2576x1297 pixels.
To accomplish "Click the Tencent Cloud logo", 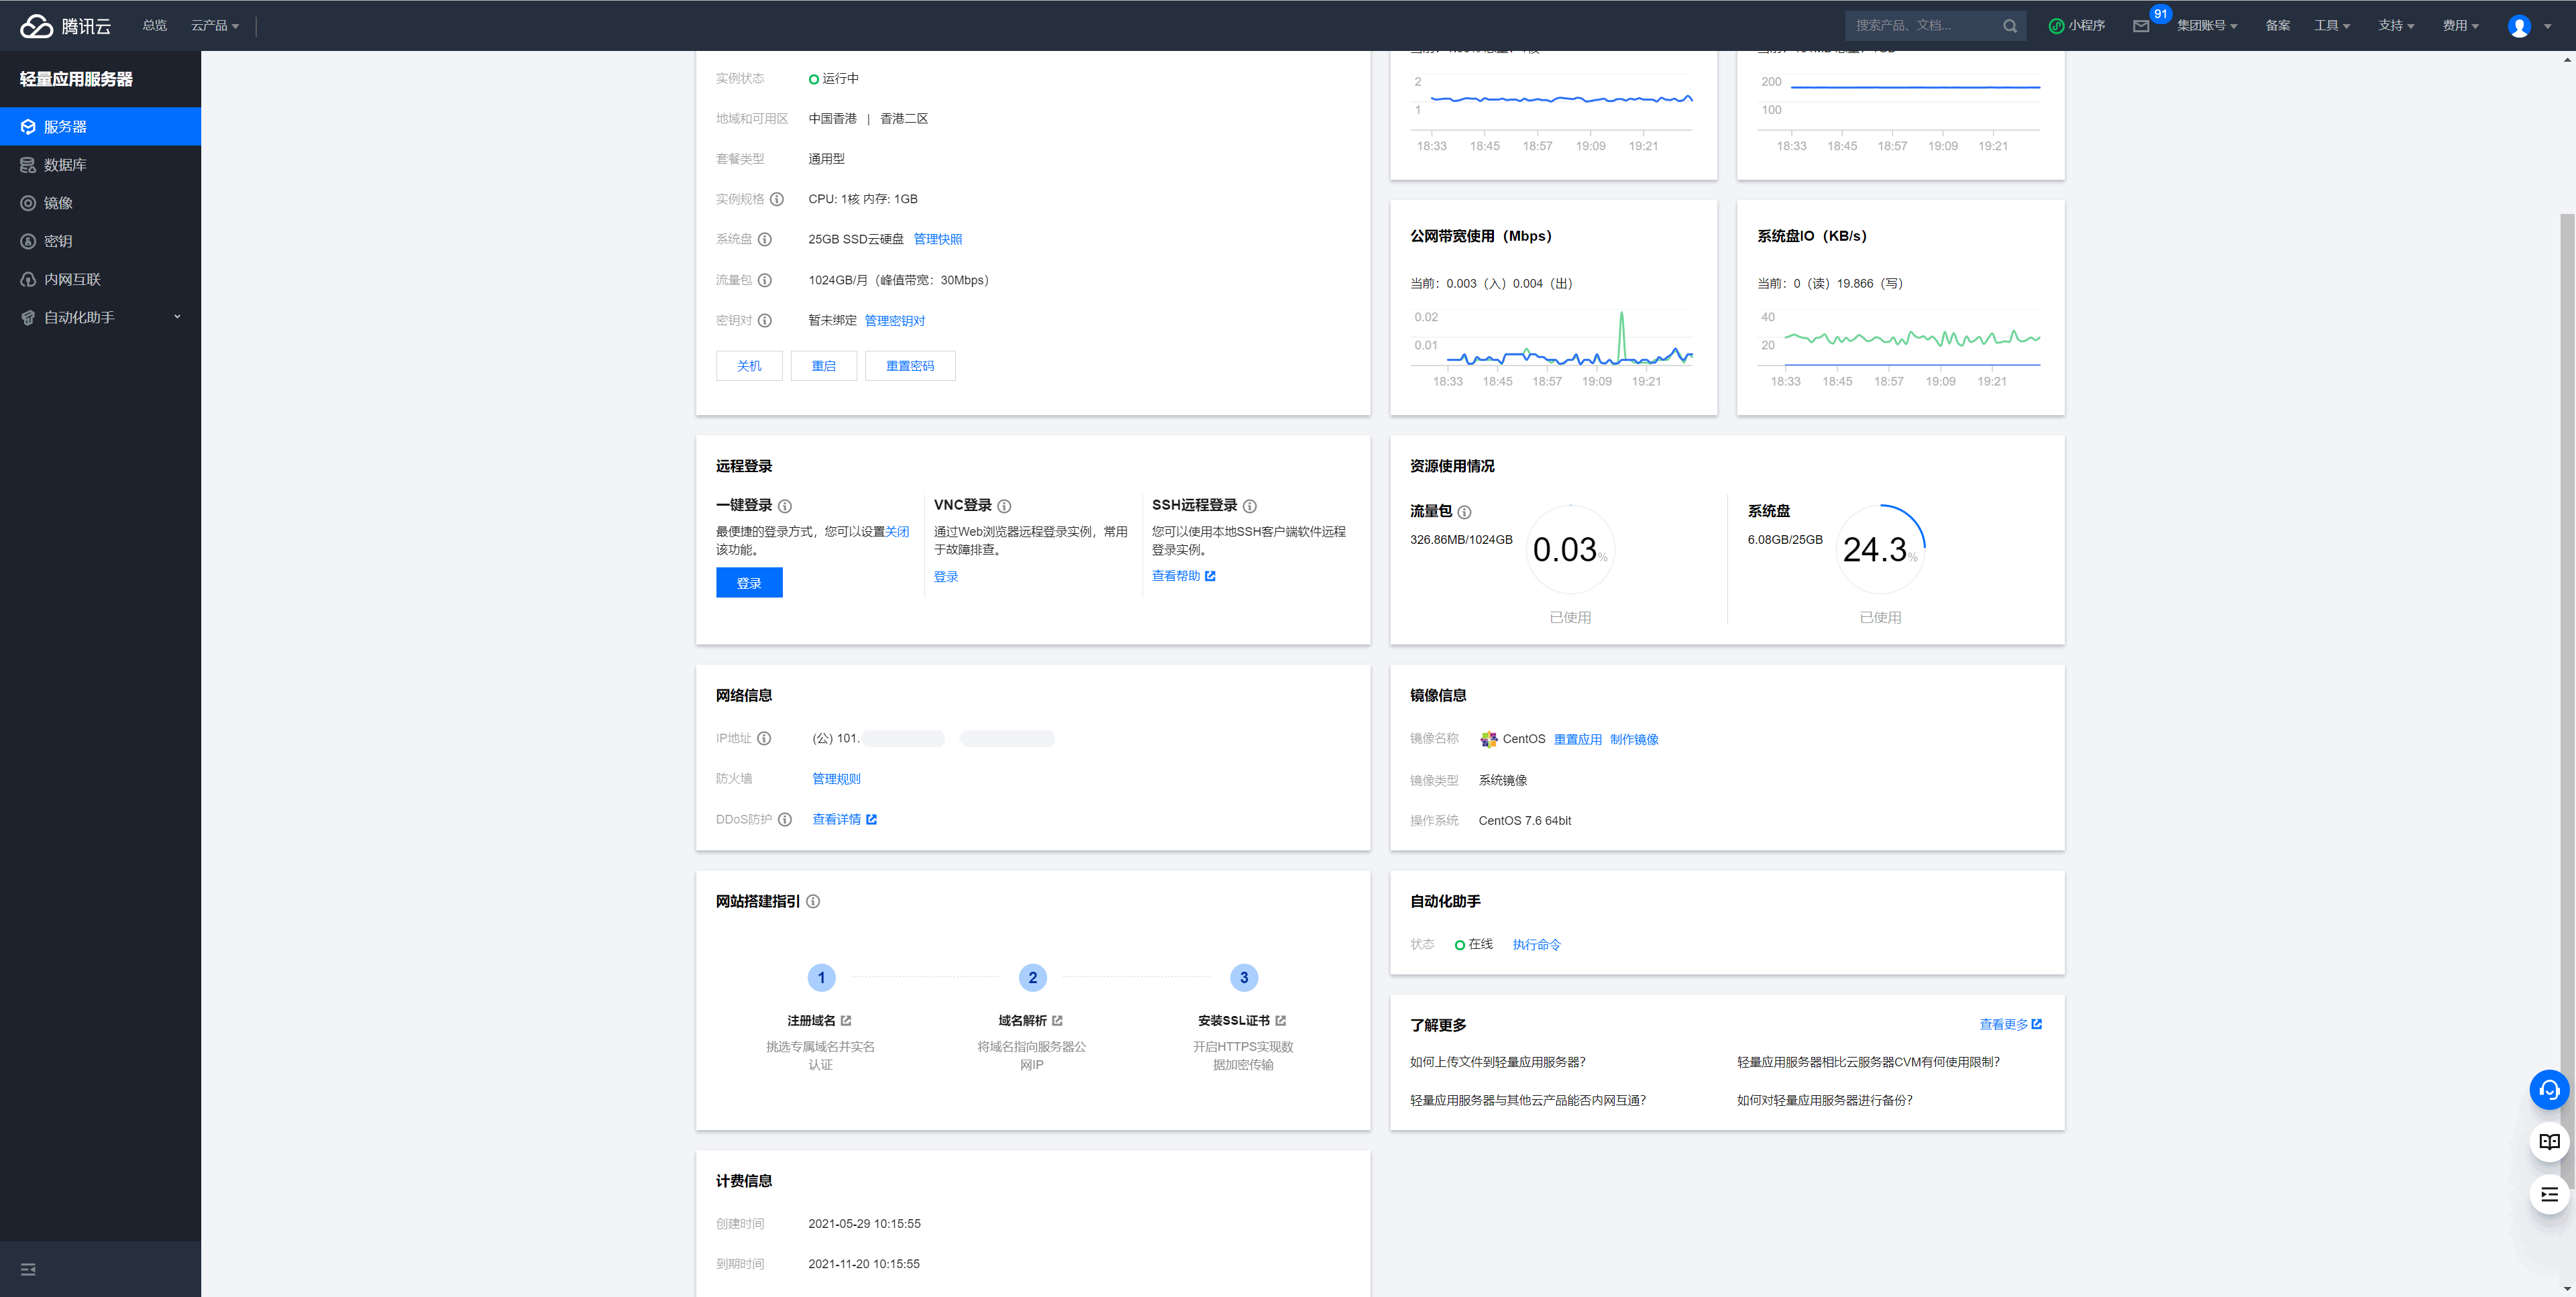I will click(66, 26).
